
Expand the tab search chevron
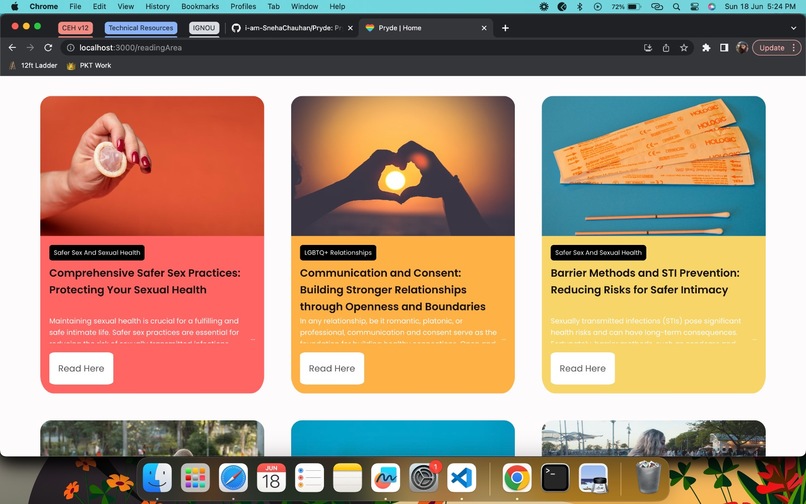(793, 28)
